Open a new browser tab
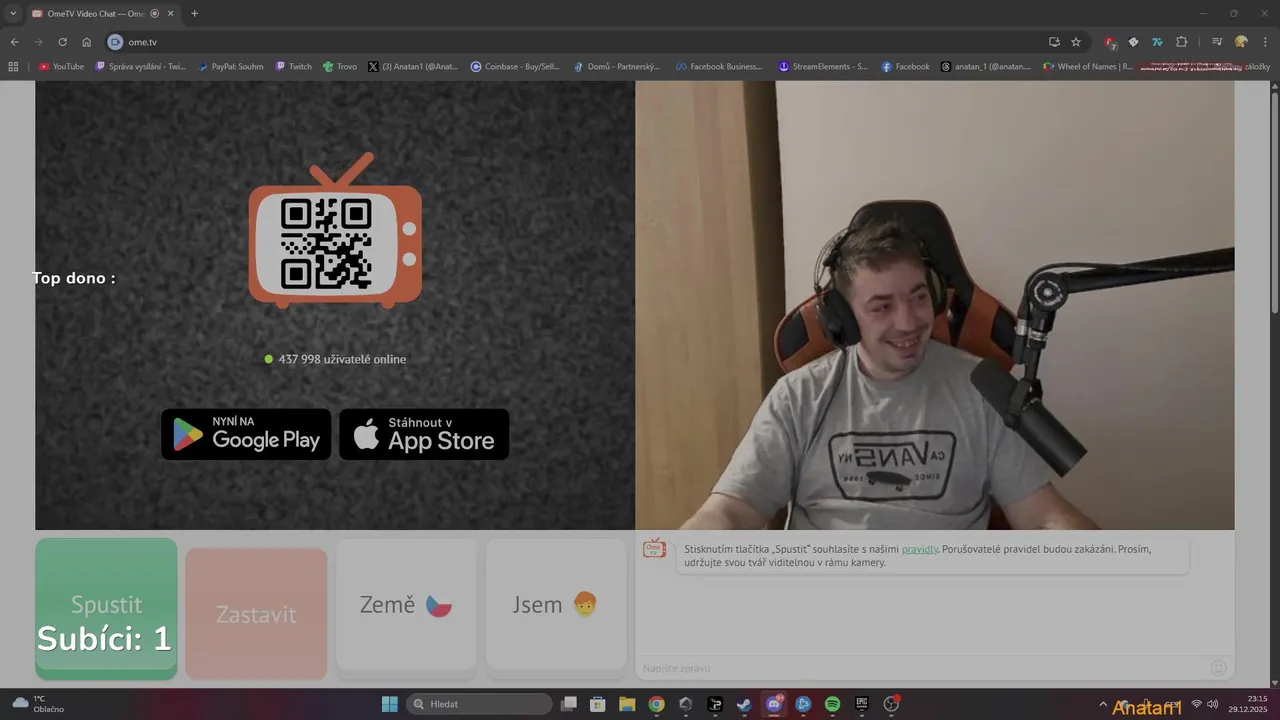 click(x=194, y=13)
